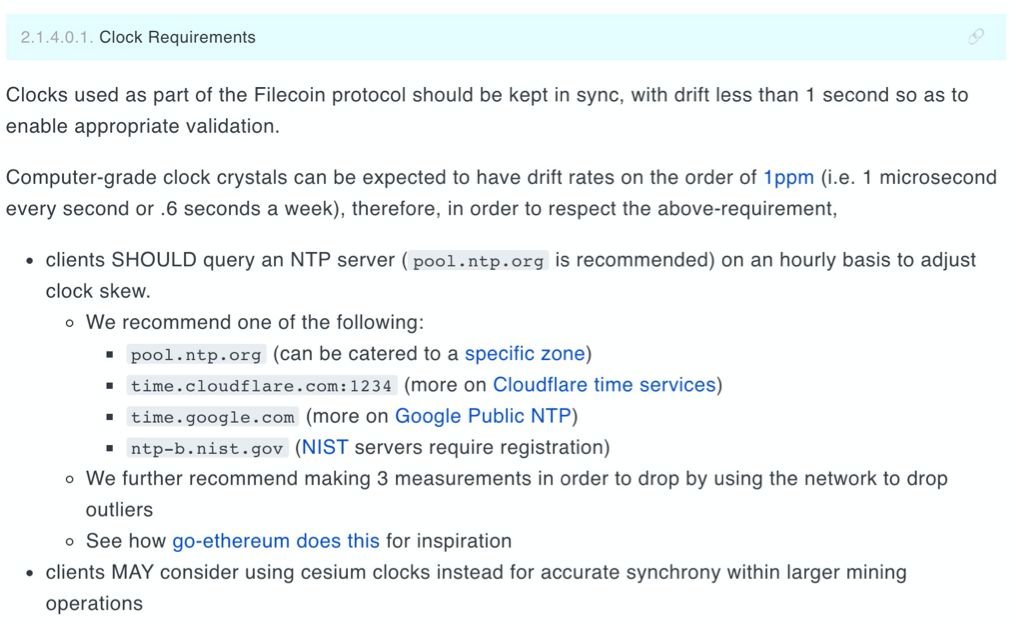The image size is (1016, 624).
Task: Open the go-ethereum does this link
Action: pyautogui.click(x=275, y=541)
